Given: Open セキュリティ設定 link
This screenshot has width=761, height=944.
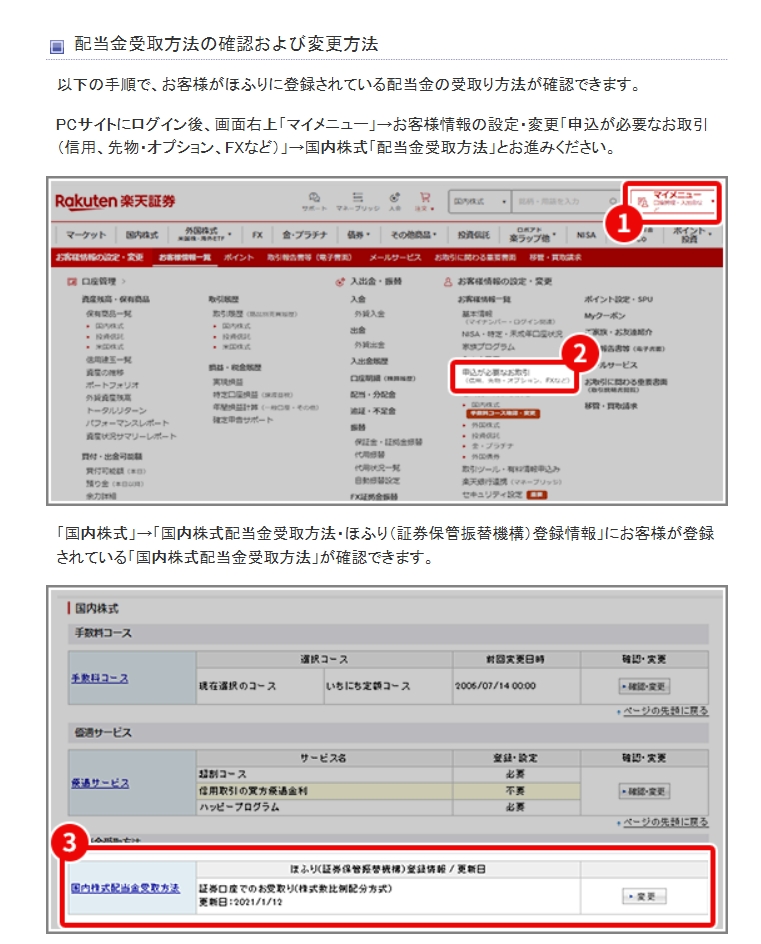Looking at the screenshot, I should coord(492,495).
